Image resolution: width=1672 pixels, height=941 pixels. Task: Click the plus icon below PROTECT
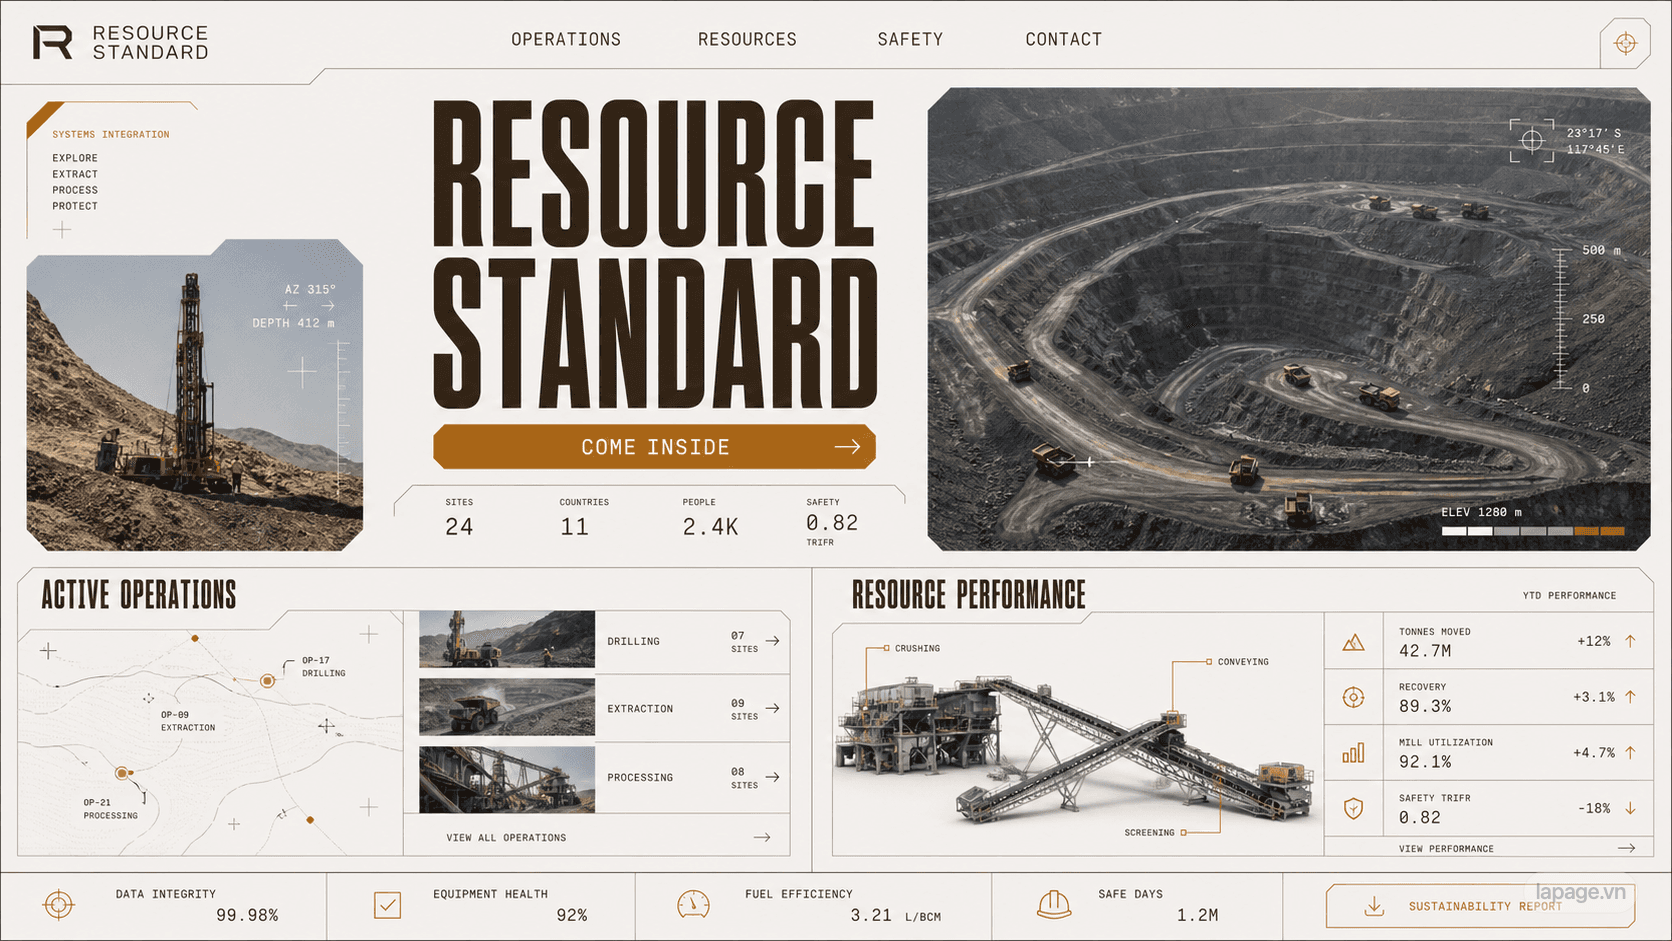coord(62,230)
